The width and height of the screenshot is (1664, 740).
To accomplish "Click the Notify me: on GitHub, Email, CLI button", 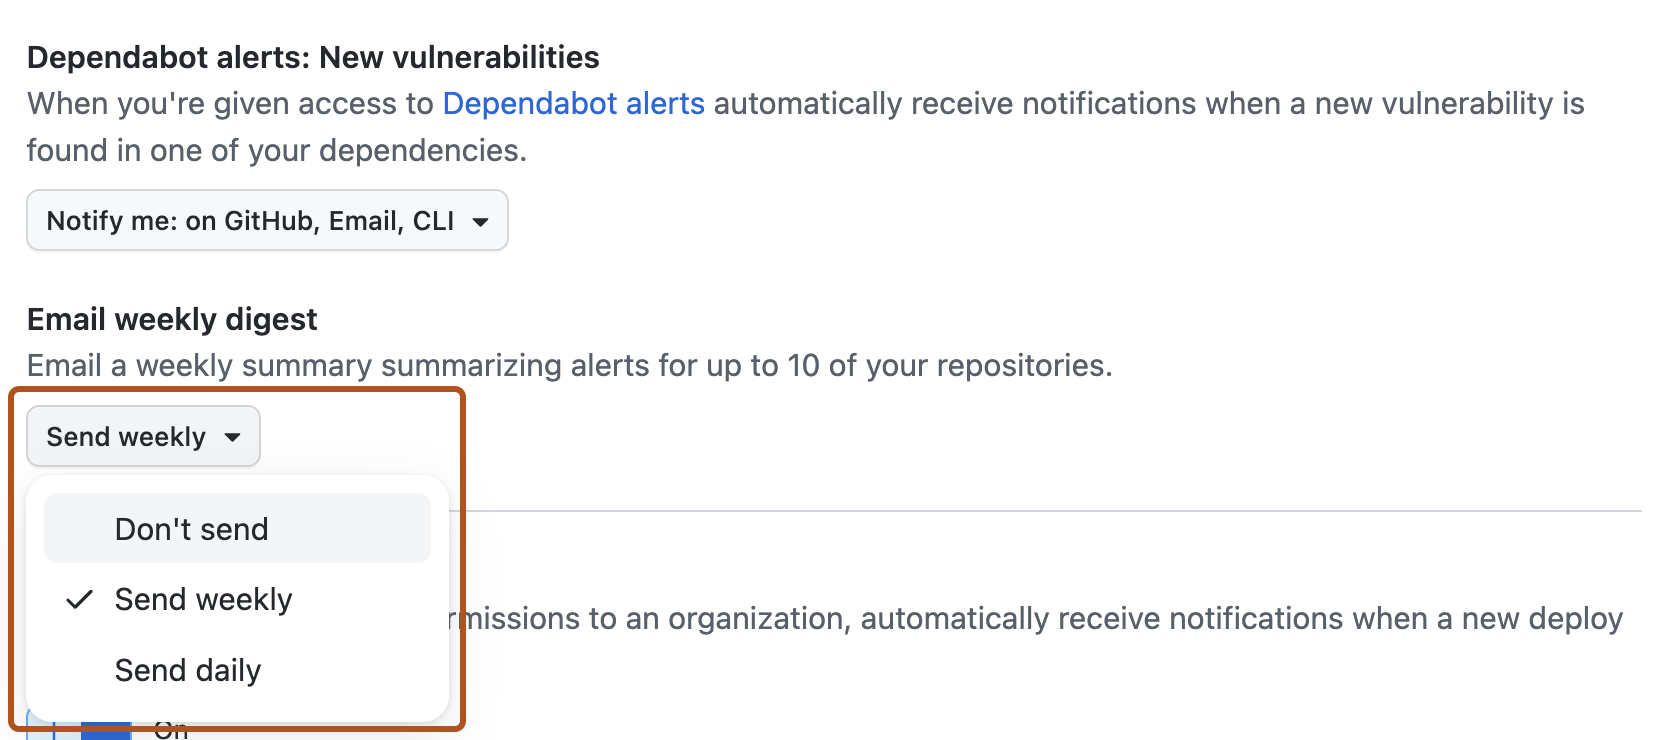I will click(266, 220).
